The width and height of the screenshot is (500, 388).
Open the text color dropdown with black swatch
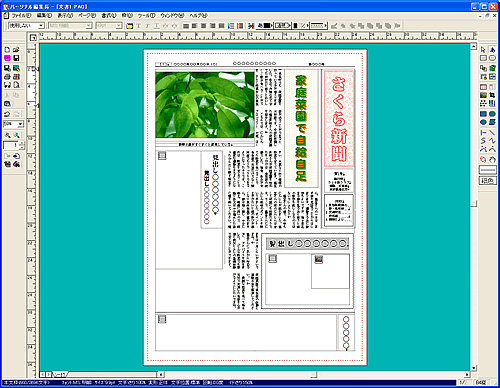tap(265, 26)
